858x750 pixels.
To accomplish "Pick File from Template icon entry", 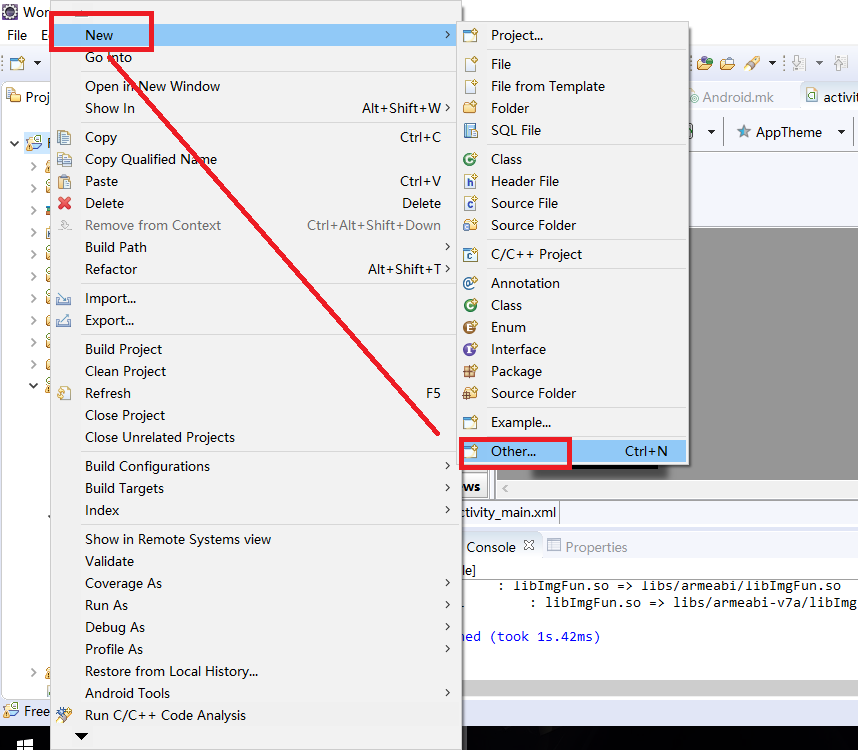I will pyautogui.click(x=573, y=86).
